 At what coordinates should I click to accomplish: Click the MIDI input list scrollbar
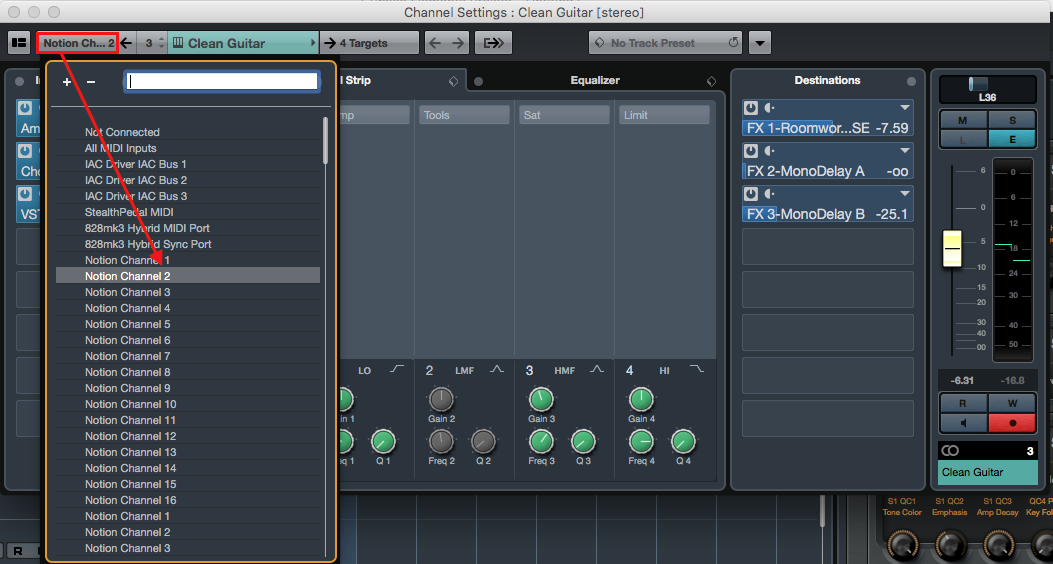(x=326, y=141)
